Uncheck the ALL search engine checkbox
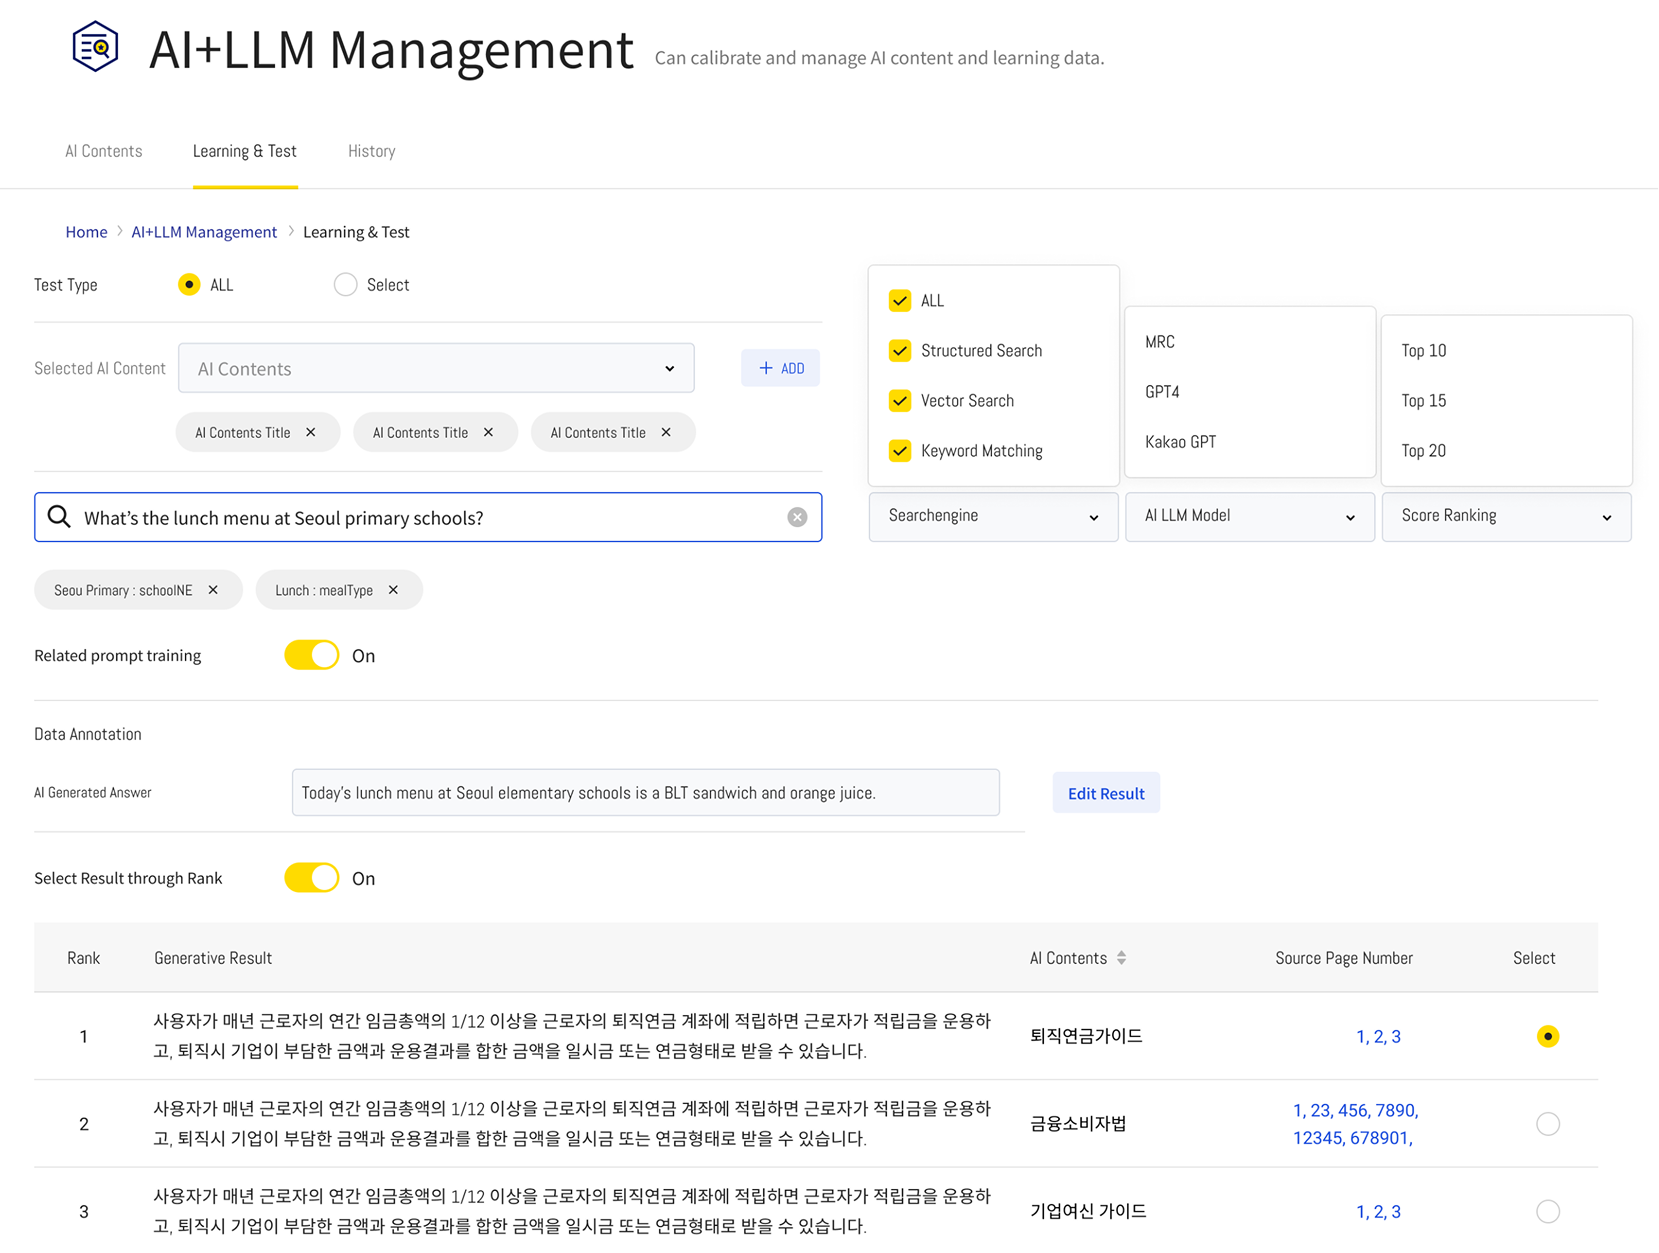1659x1253 pixels. pyautogui.click(x=900, y=300)
